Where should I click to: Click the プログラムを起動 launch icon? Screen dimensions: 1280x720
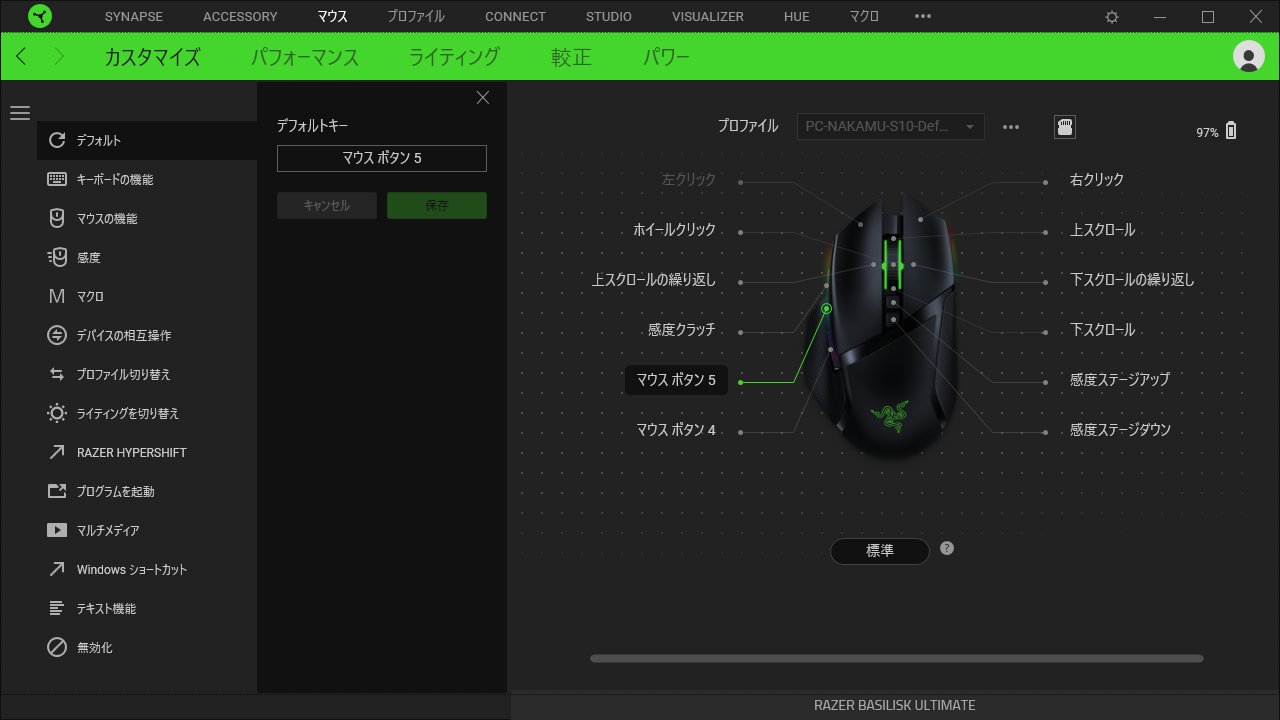[57, 491]
